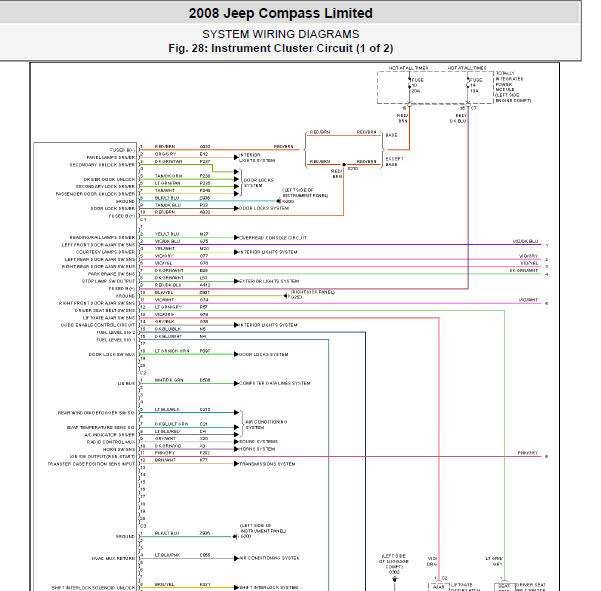Click the "RIGHT REAR DOOR AJAR SW SNS" label
The image size is (601, 591).
(x=98, y=267)
